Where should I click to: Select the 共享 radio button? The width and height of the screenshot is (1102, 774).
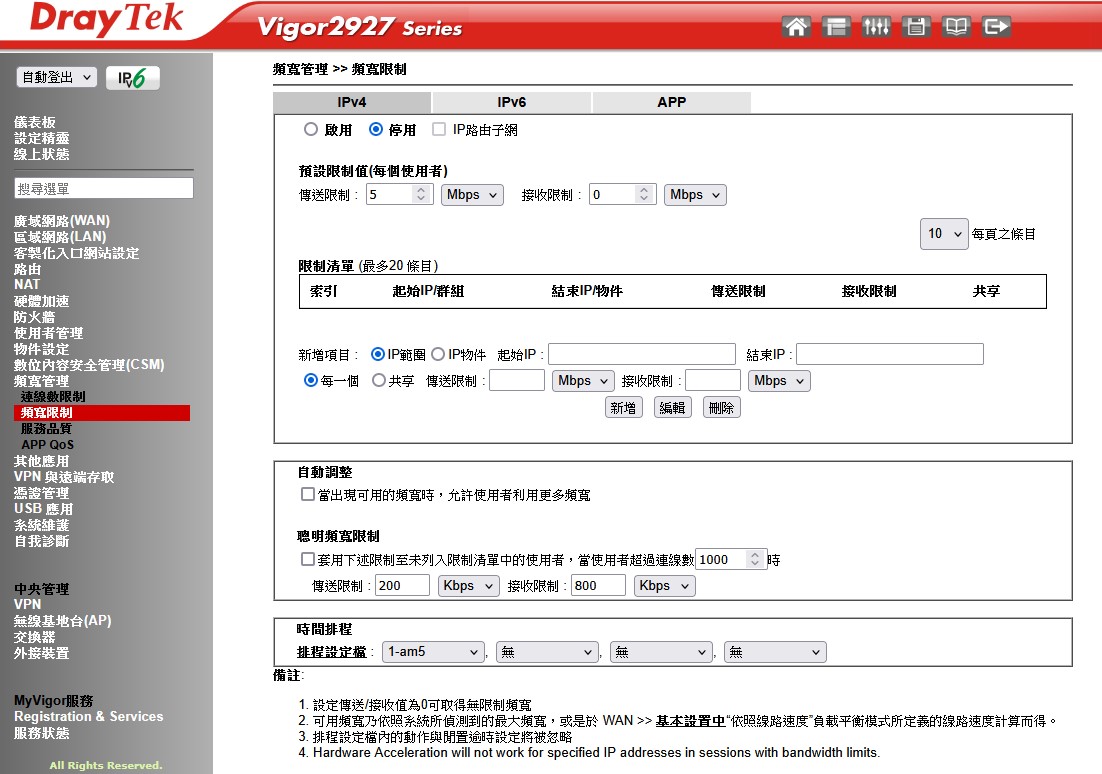(x=379, y=381)
